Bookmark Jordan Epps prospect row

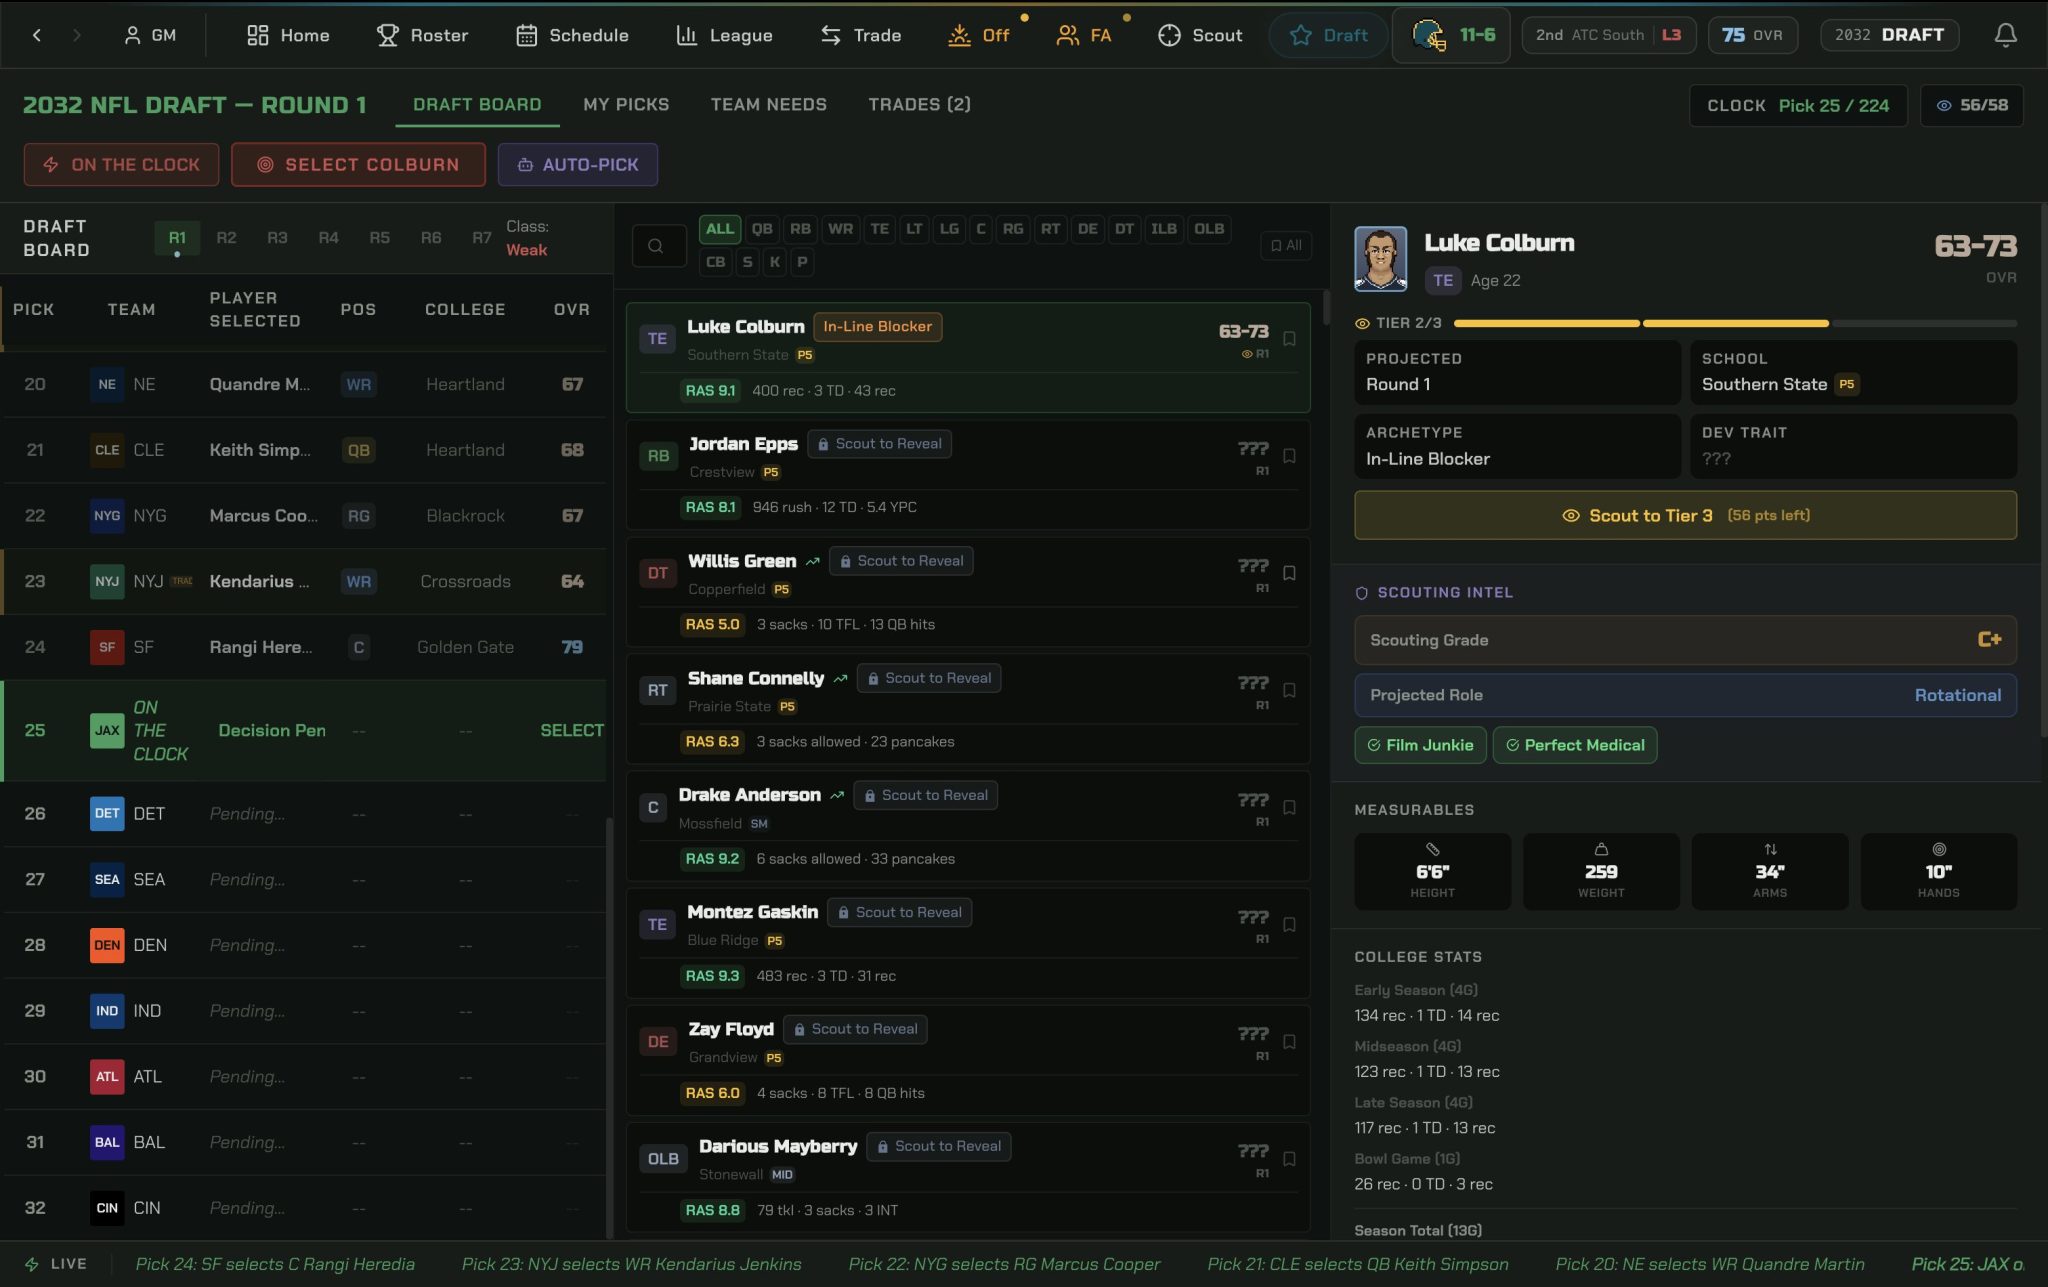tap(1289, 456)
